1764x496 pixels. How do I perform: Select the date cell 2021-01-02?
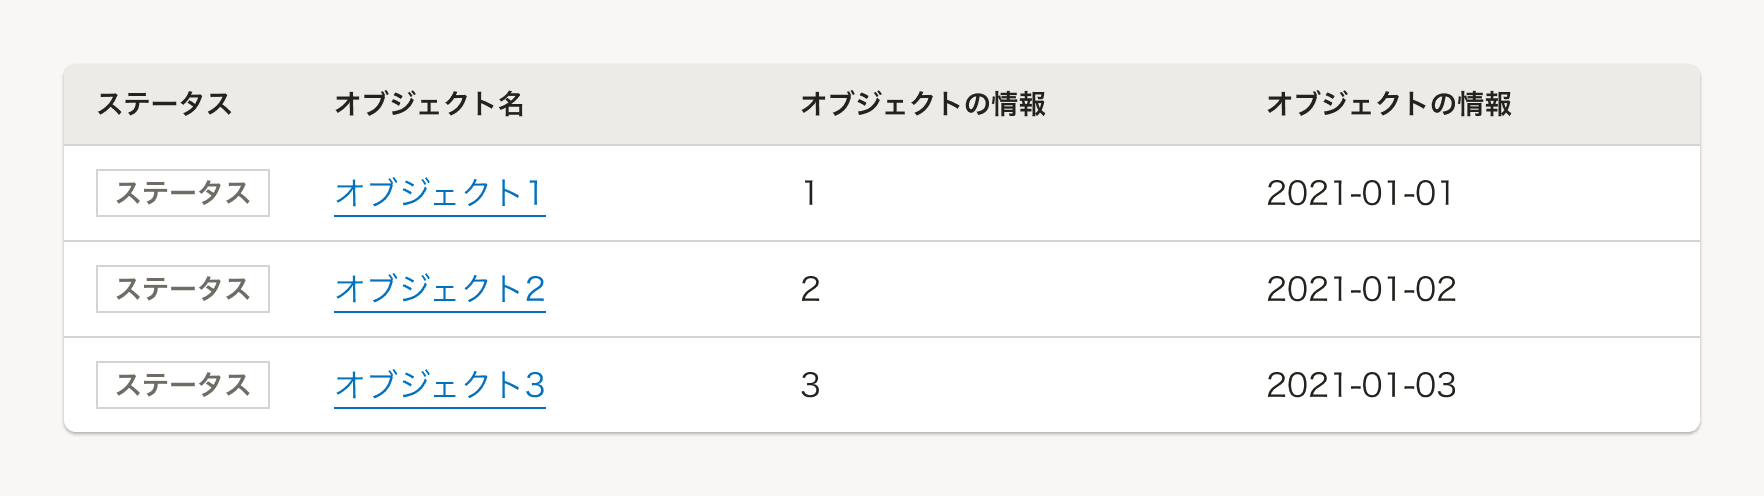1361,289
